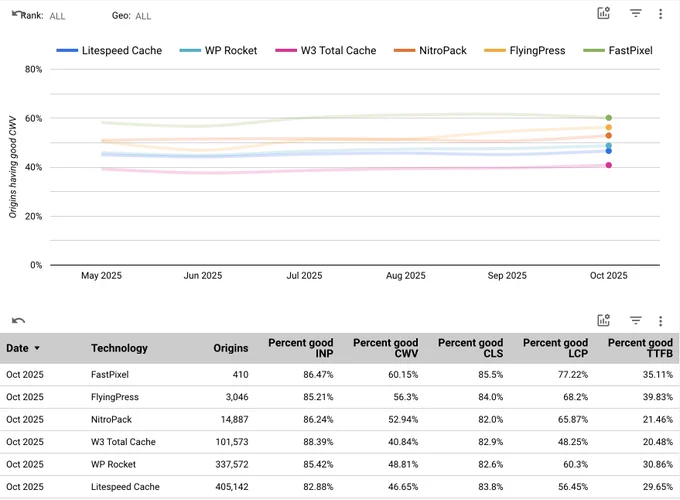680x500 pixels.
Task: Sort by the Origins column header
Action: click(231, 348)
